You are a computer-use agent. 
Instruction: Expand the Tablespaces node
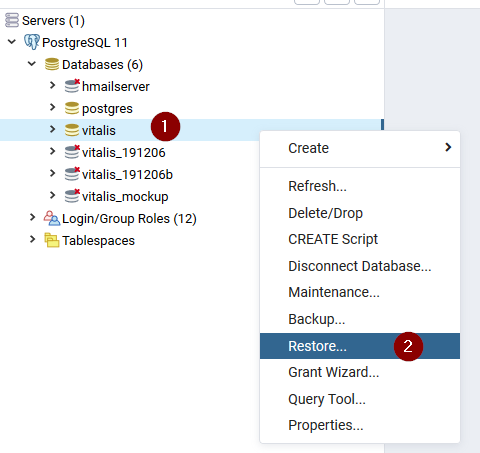[x=32, y=239]
